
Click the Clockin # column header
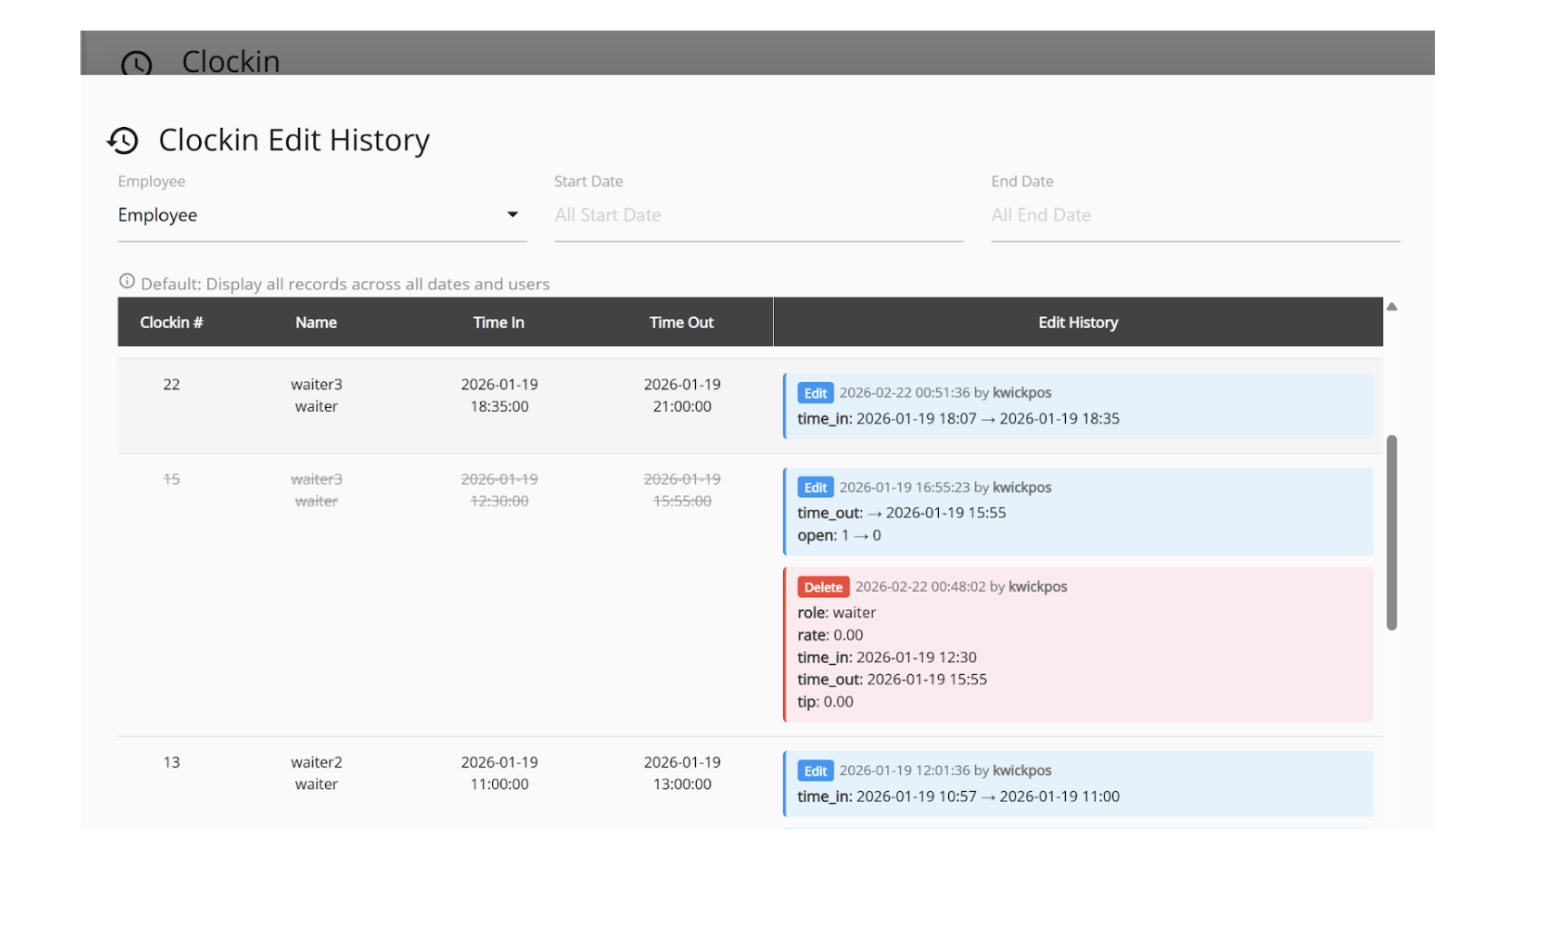[x=172, y=322]
